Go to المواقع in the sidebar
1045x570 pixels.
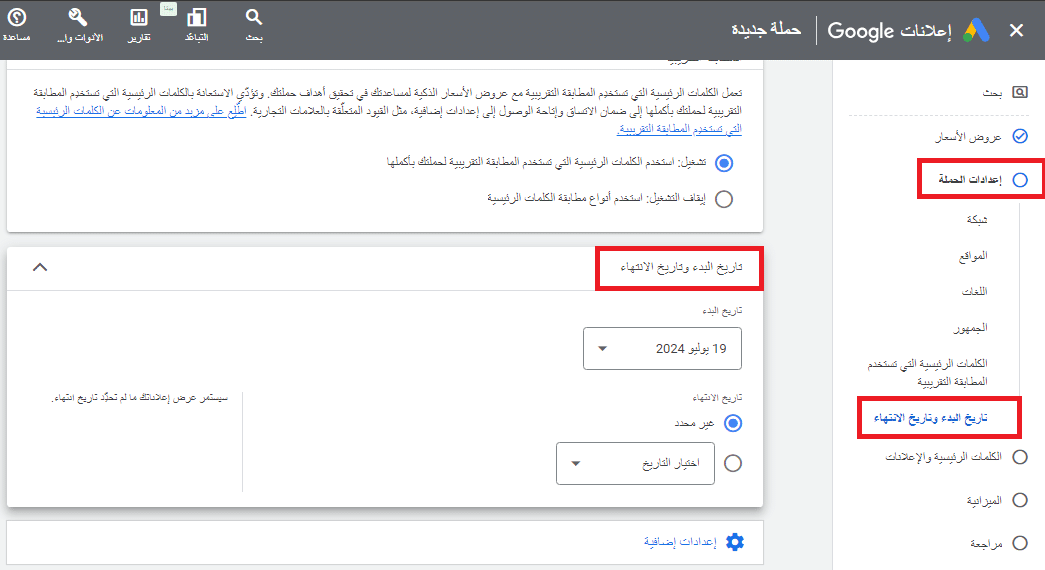click(973, 255)
